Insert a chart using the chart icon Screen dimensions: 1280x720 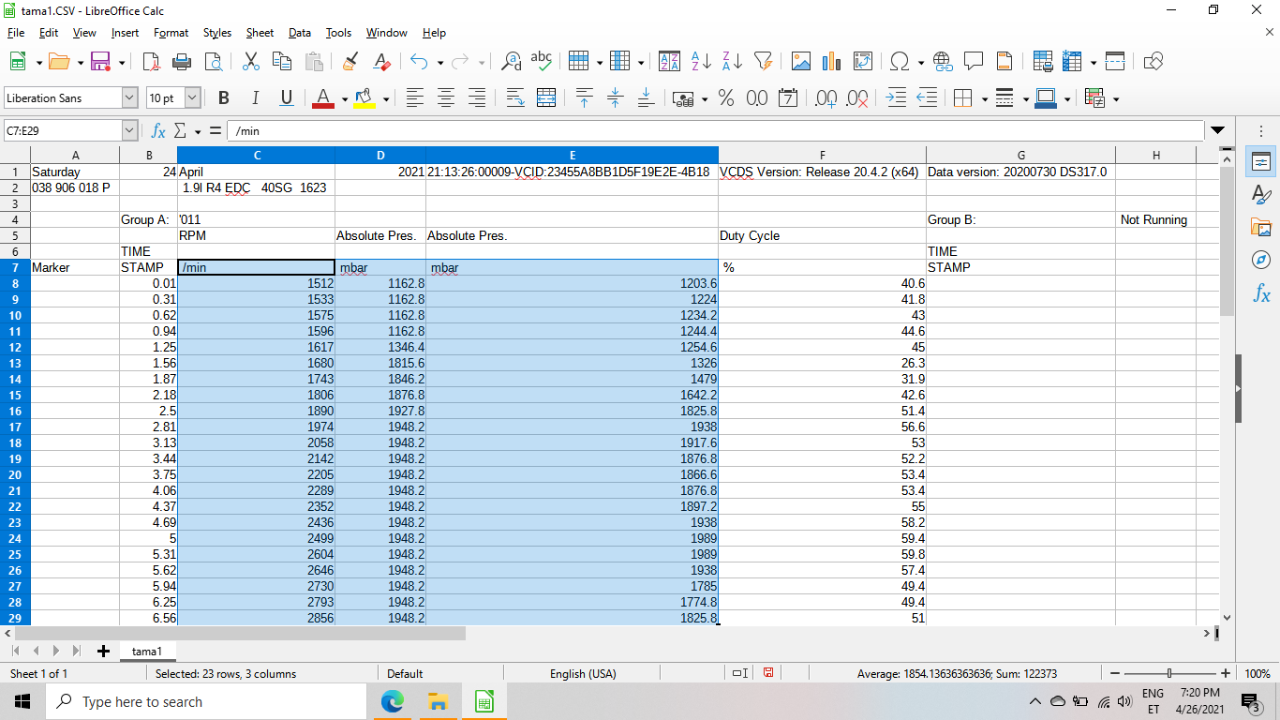(x=831, y=62)
